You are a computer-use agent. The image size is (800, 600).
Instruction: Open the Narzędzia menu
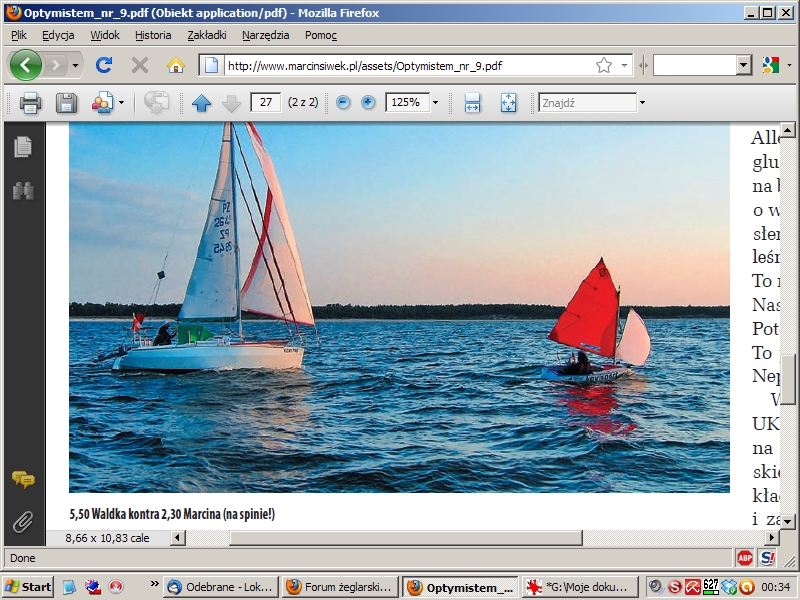(265, 35)
